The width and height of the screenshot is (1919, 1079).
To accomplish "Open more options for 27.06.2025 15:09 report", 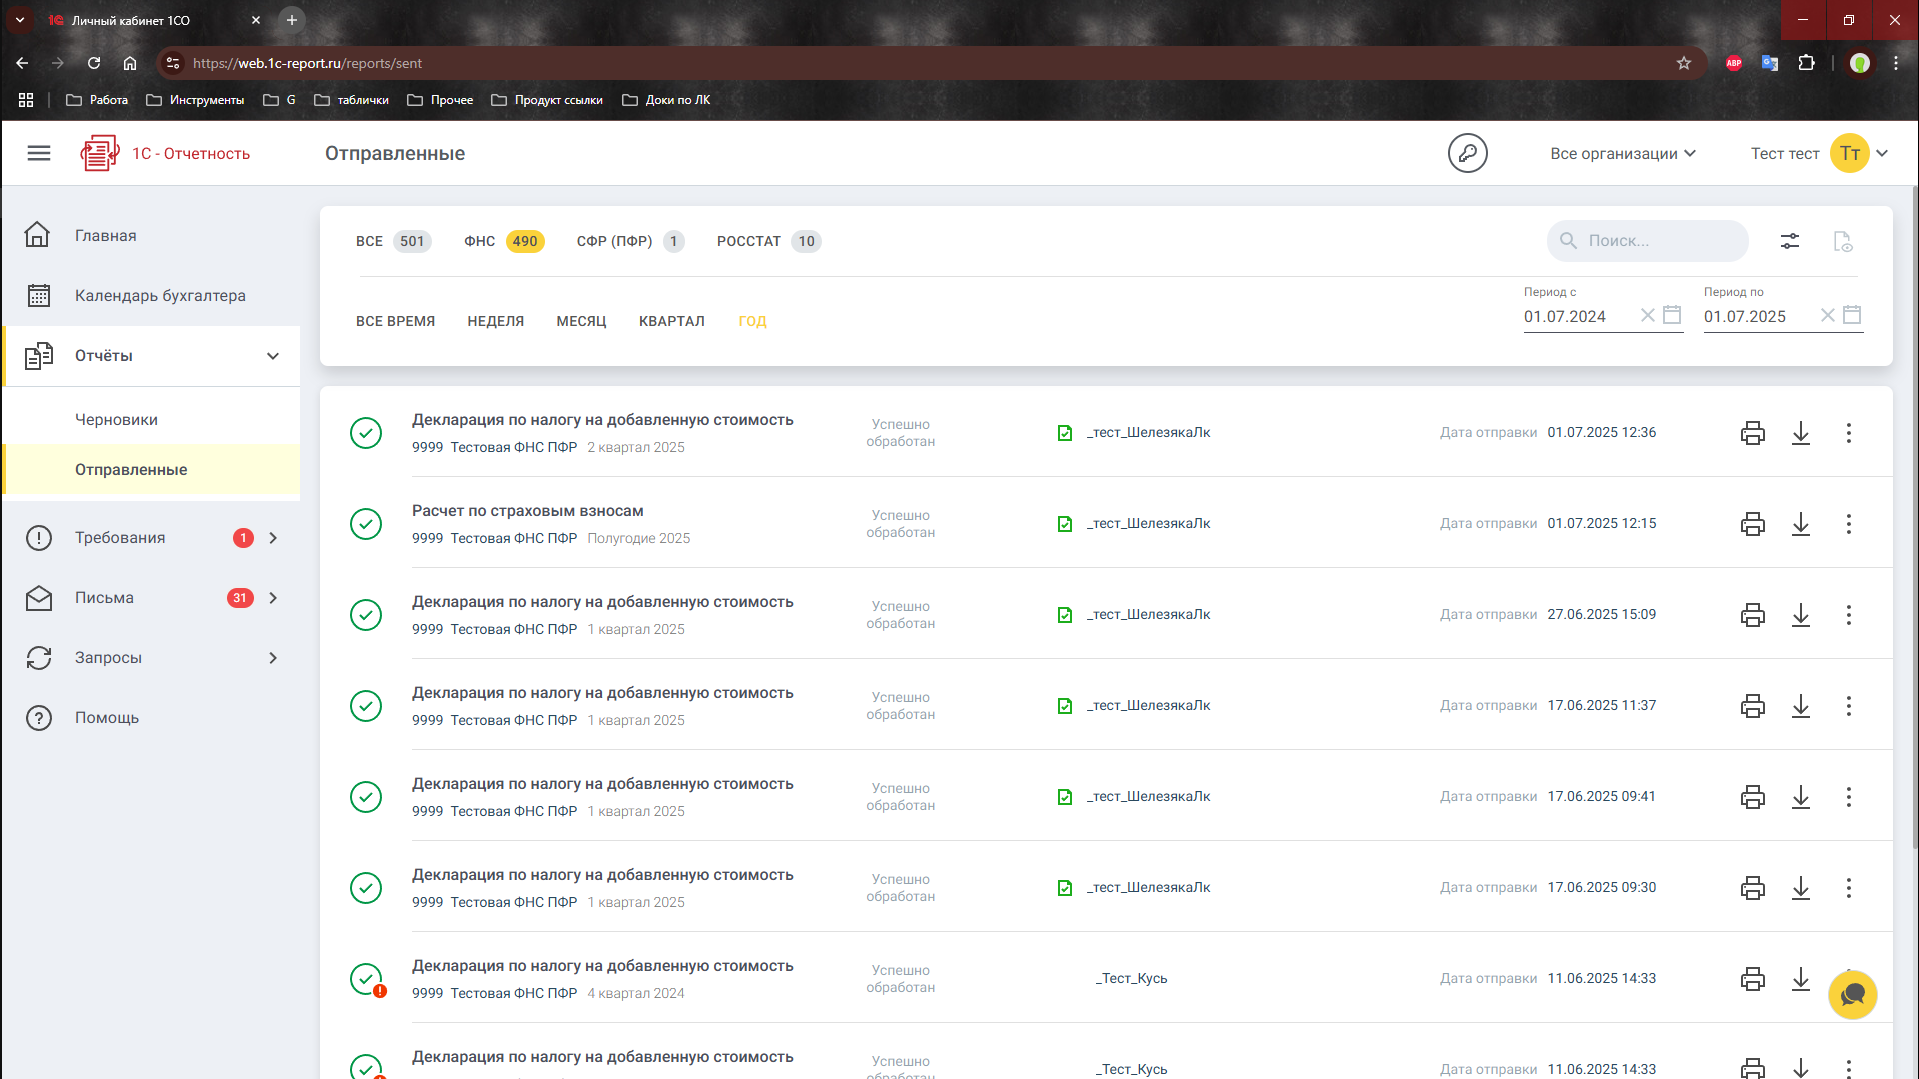I will click(1848, 615).
